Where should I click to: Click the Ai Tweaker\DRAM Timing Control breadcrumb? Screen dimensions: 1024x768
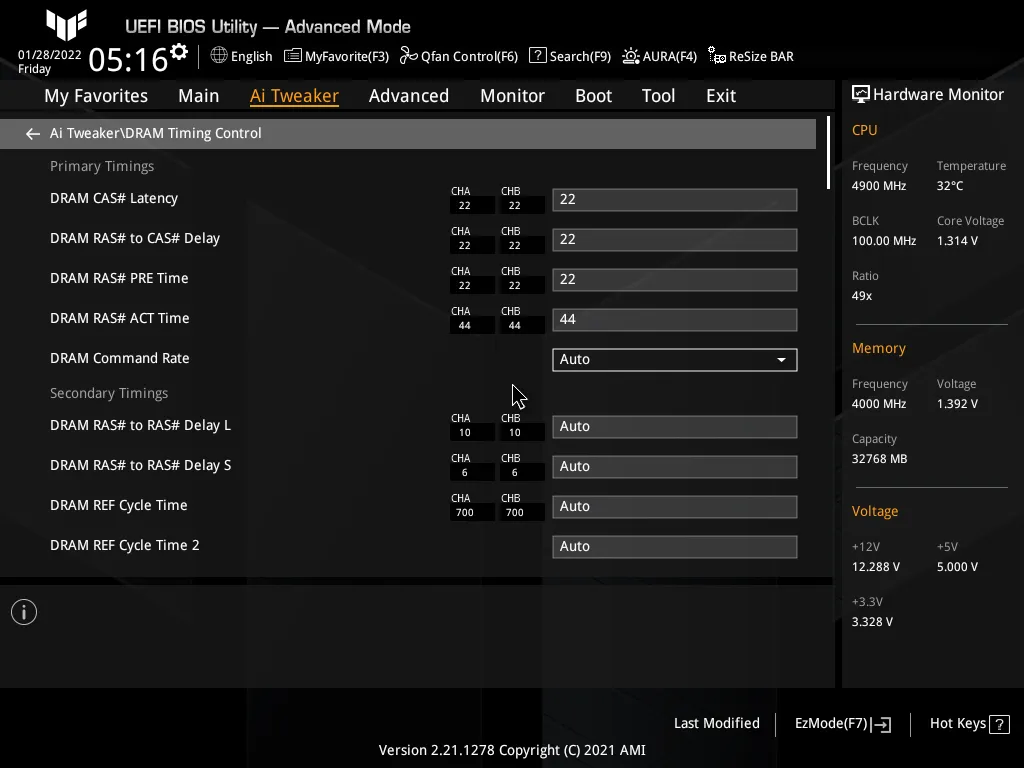click(155, 133)
